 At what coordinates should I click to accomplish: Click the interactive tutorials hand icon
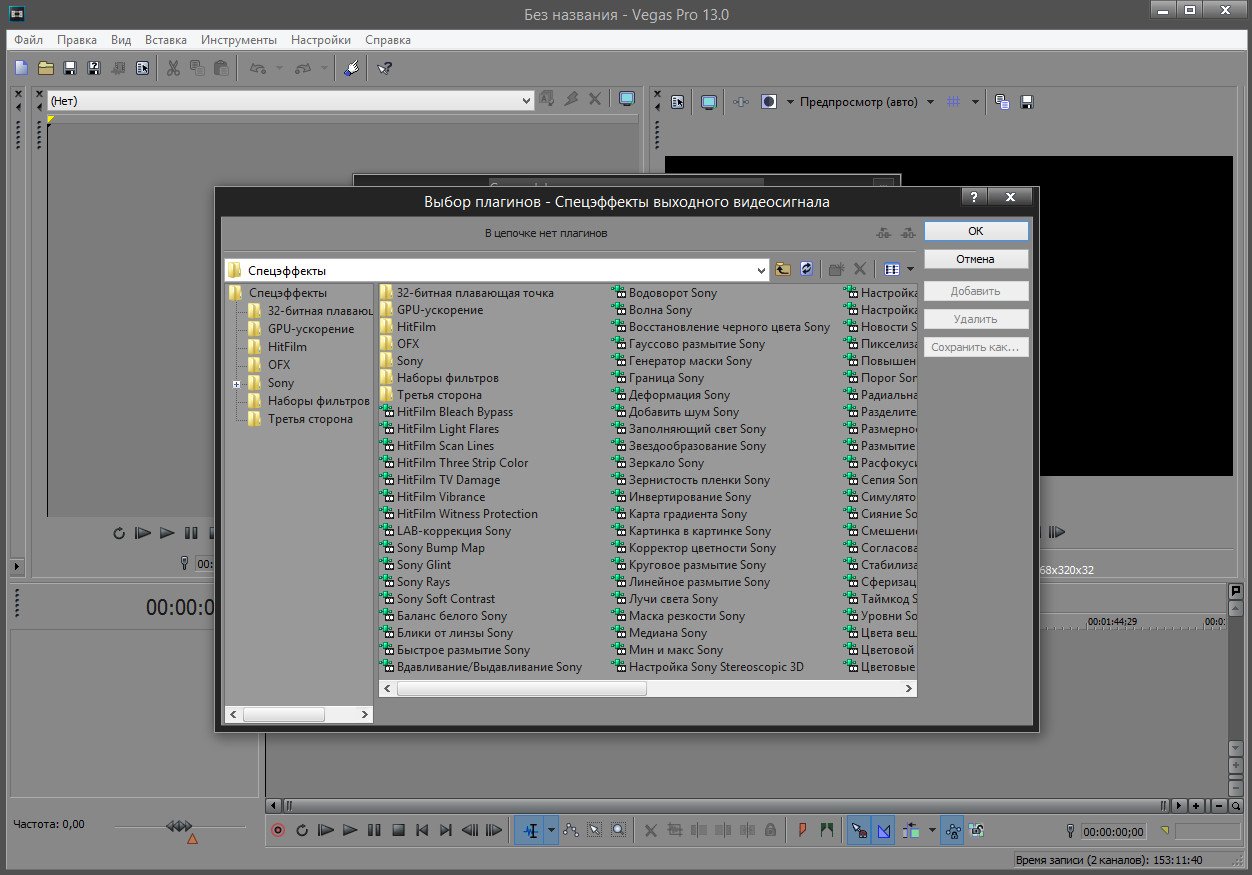(x=351, y=68)
